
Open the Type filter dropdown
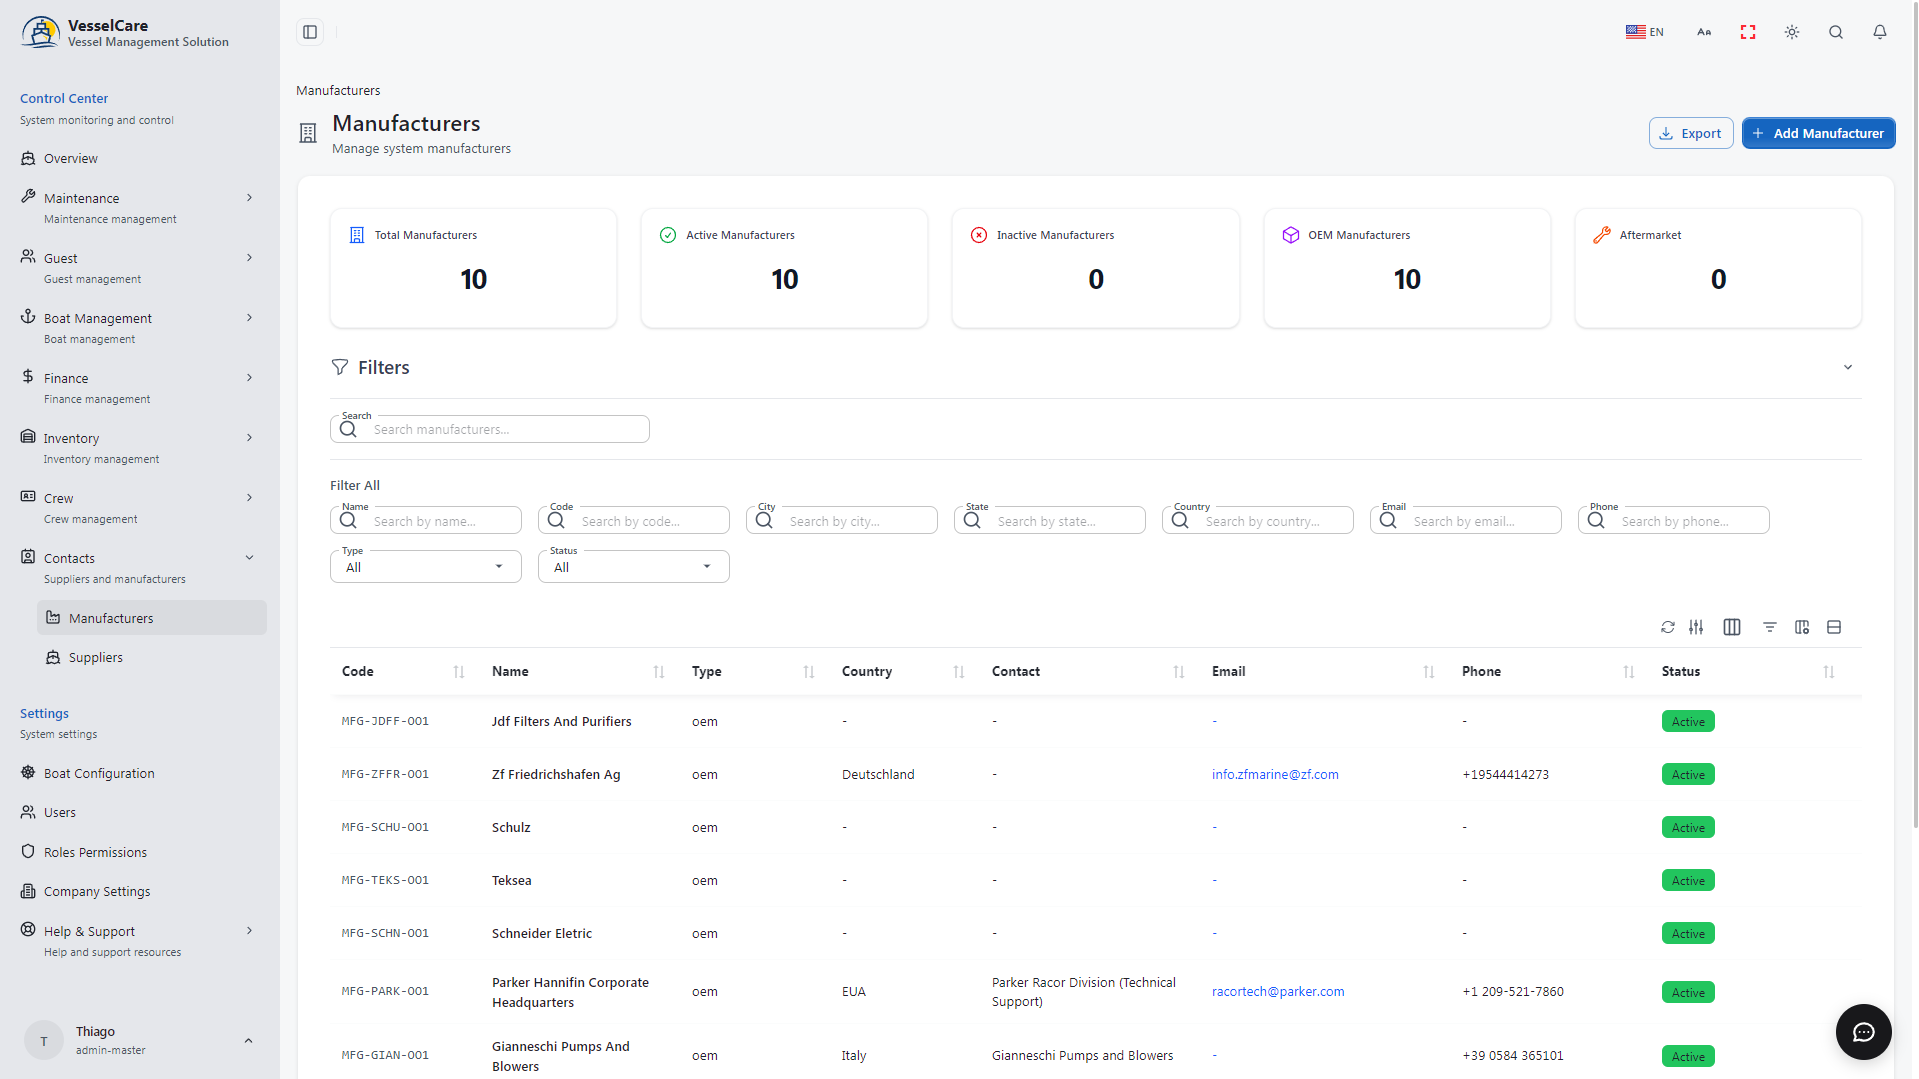click(426, 567)
